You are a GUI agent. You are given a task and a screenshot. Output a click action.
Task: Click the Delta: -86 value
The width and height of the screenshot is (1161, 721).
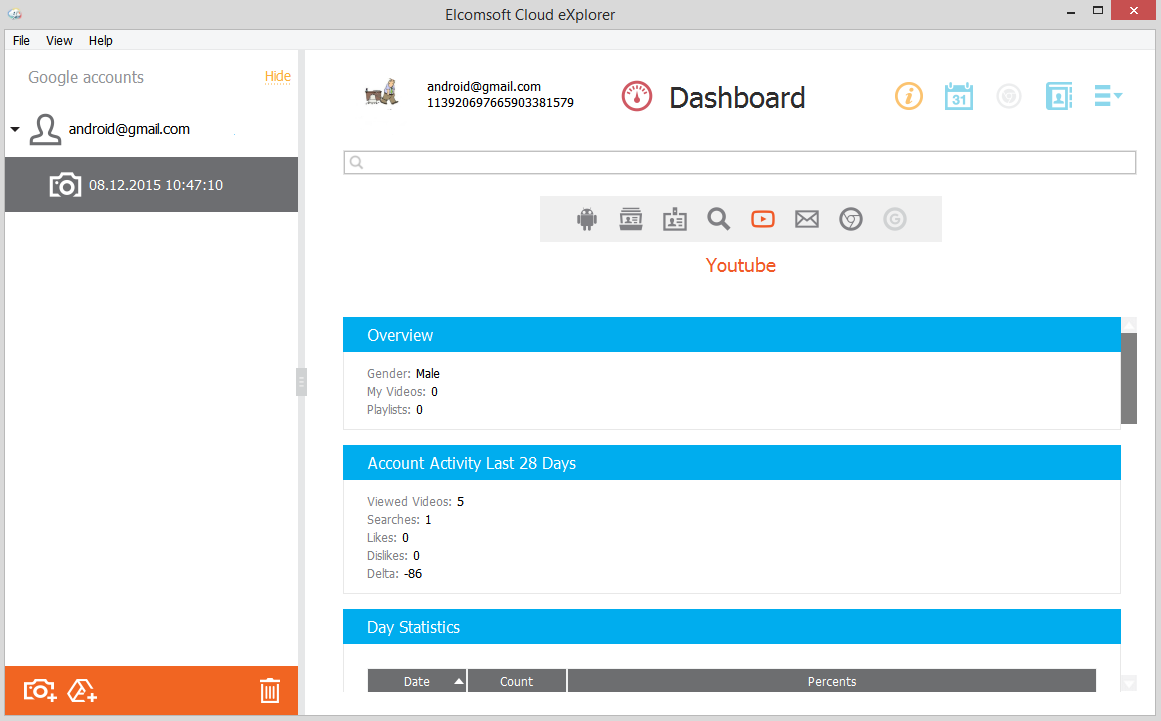413,574
